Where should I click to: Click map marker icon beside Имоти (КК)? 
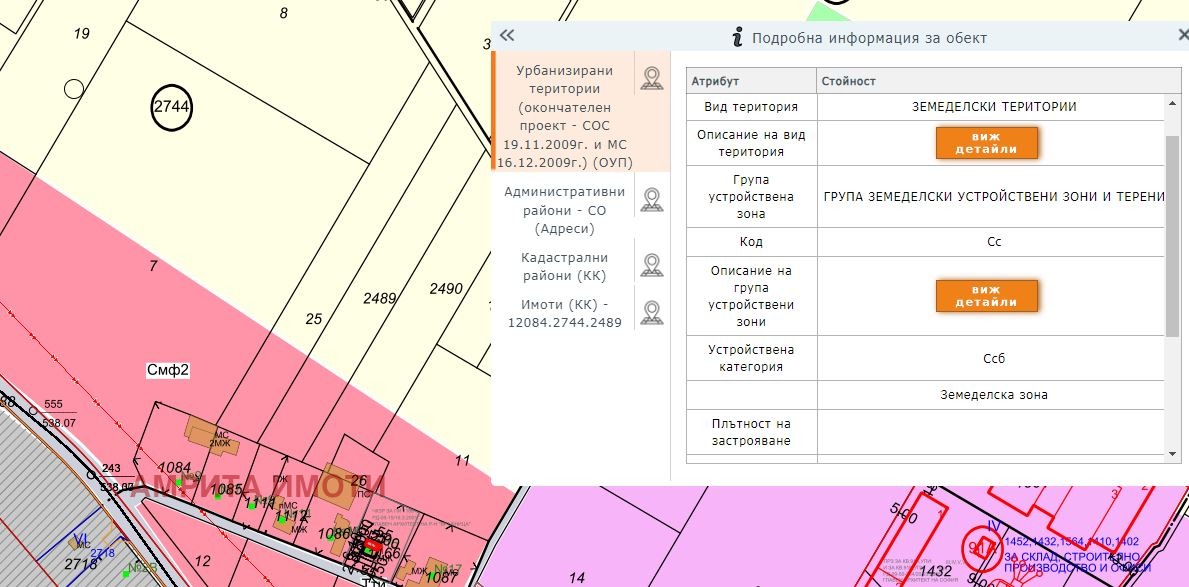pos(652,312)
